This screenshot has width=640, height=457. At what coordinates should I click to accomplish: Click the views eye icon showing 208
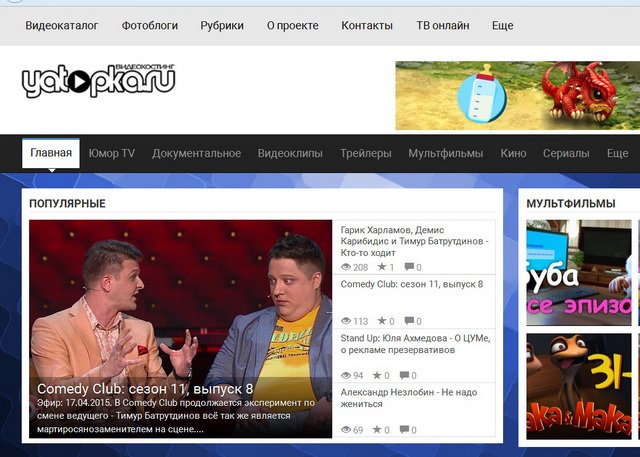346,267
